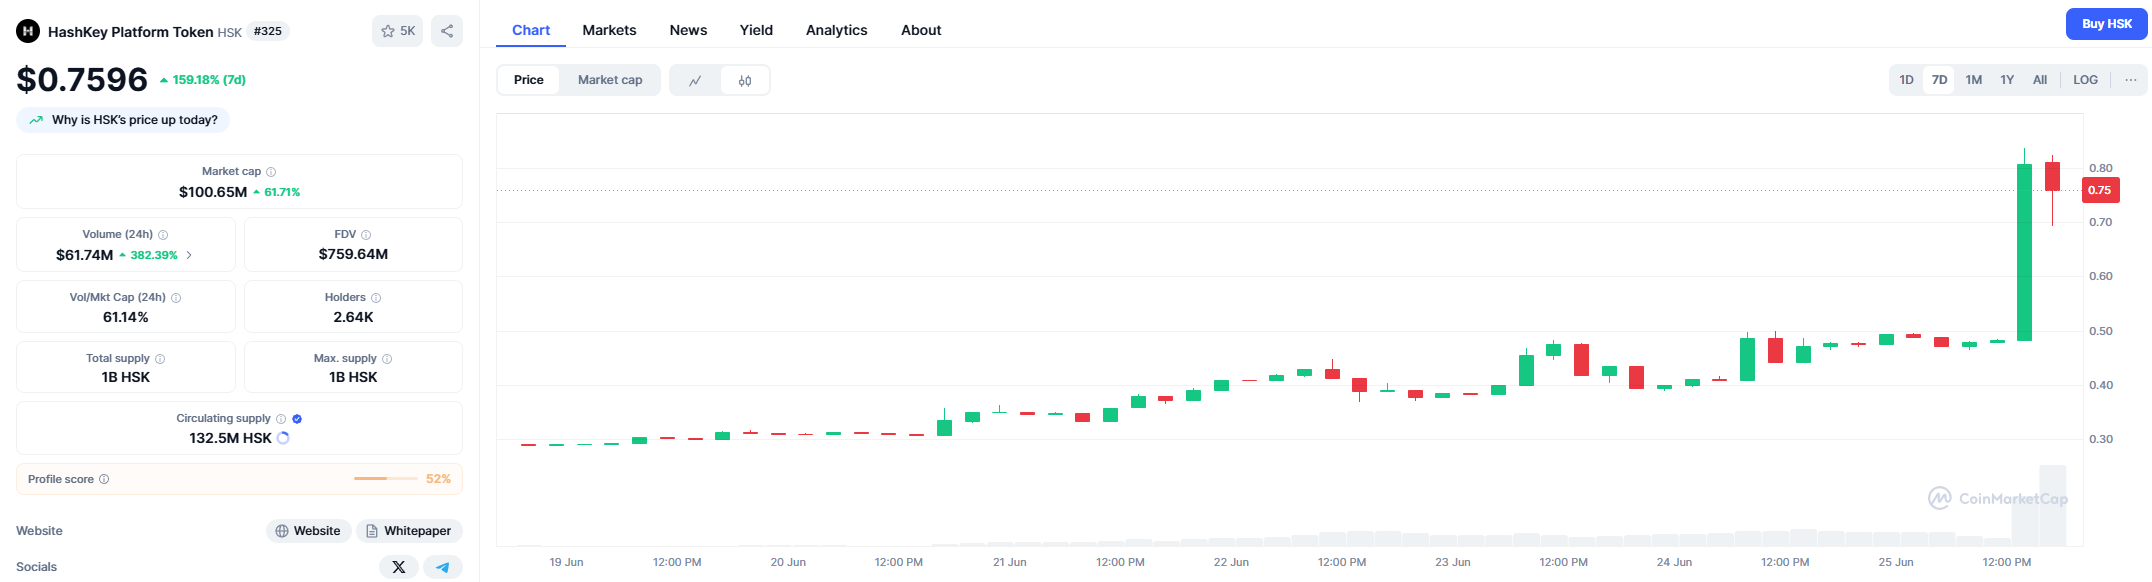Open Telegram social icon

coord(443,567)
